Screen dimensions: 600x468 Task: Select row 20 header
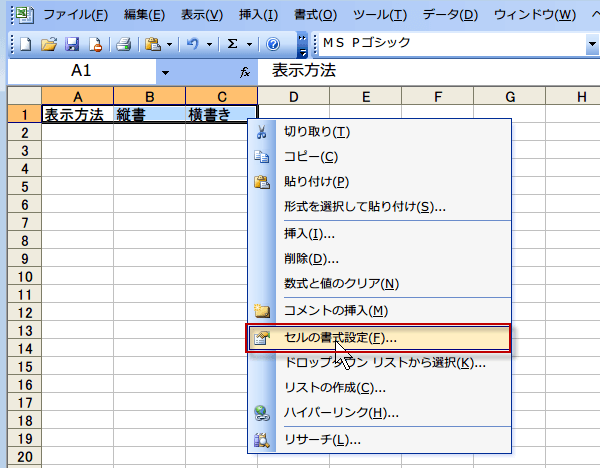point(24,456)
